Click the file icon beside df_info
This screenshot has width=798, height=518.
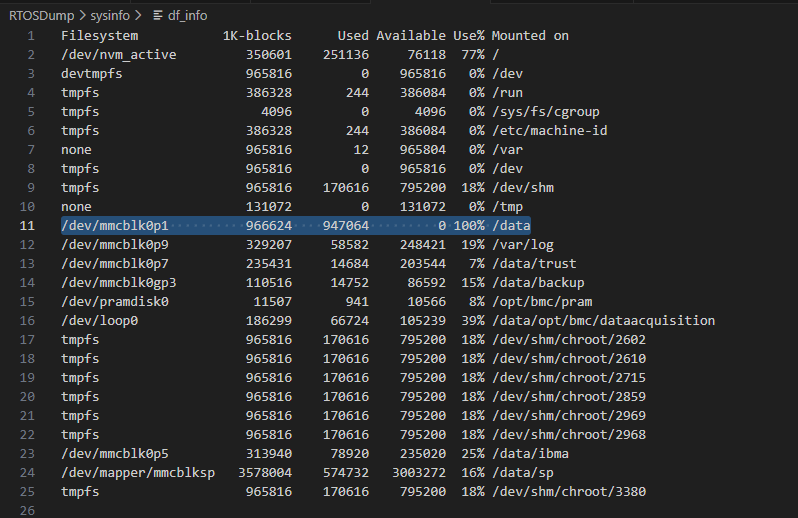[158, 14]
